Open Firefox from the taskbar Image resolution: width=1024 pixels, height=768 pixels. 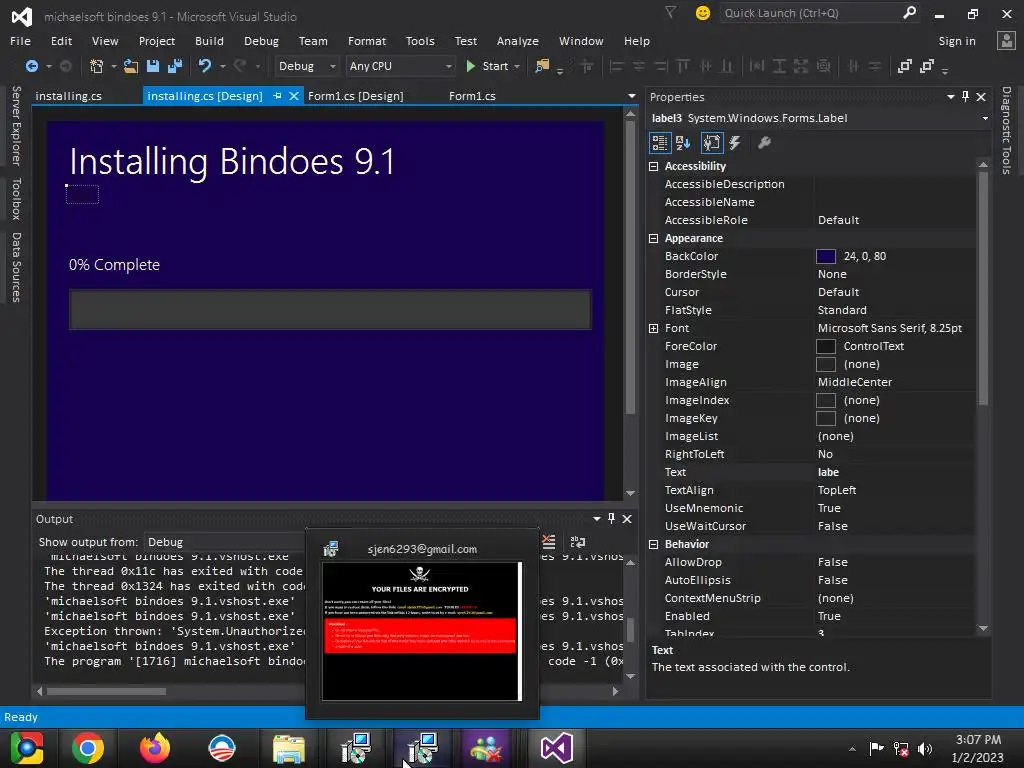pos(155,748)
